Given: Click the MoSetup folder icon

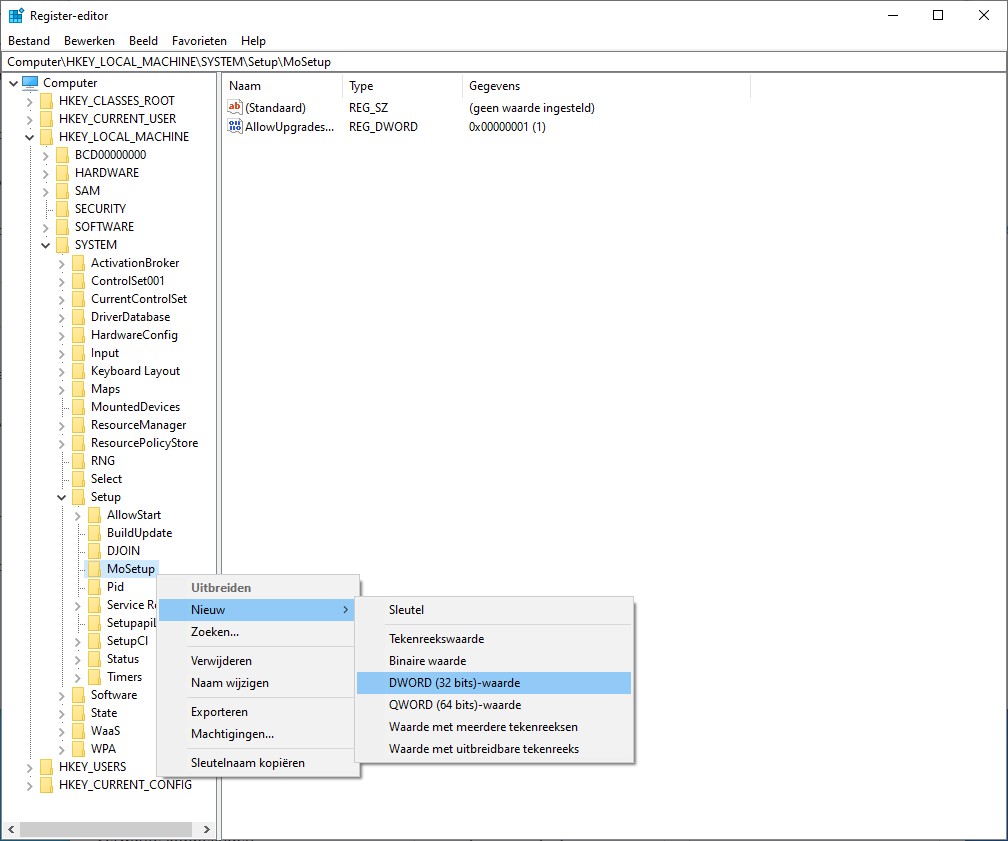Looking at the screenshot, I should pos(94,569).
